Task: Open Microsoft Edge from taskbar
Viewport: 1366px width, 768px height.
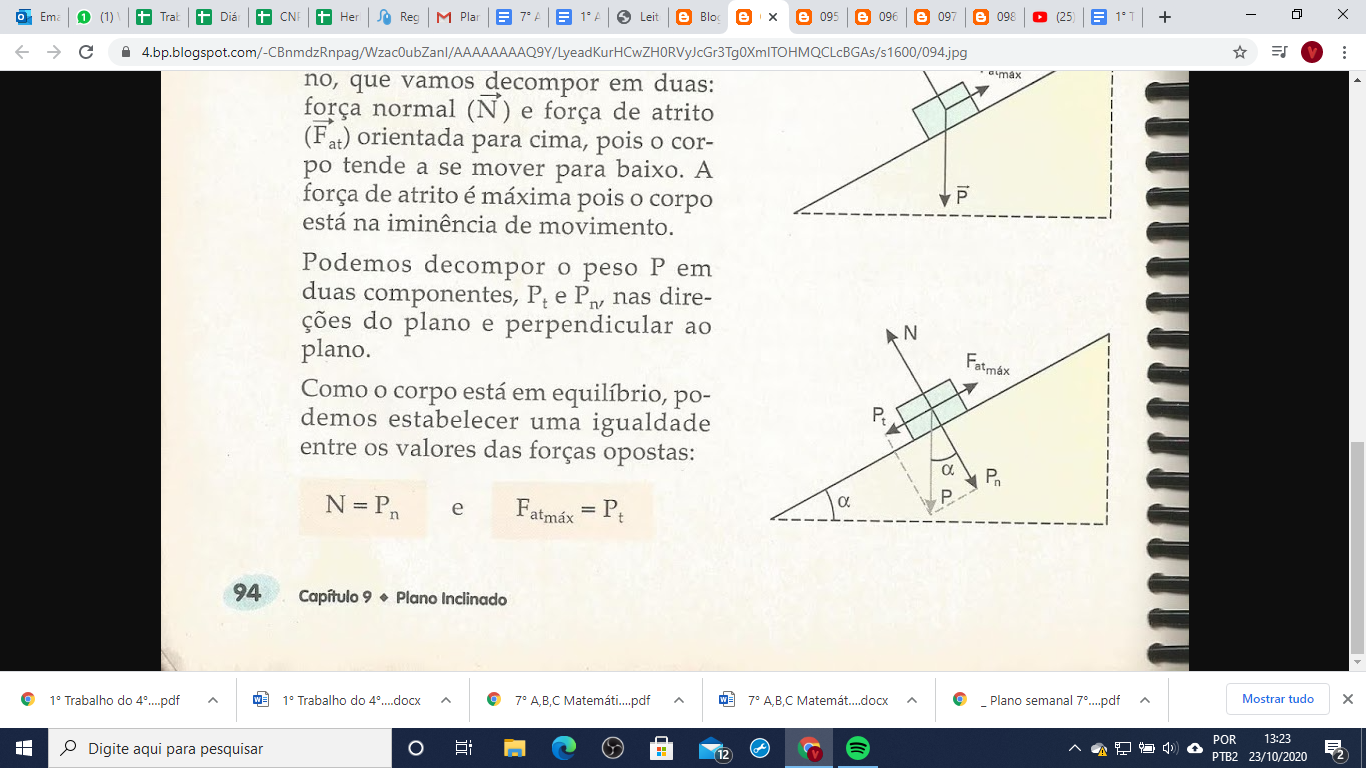Action: (563, 748)
